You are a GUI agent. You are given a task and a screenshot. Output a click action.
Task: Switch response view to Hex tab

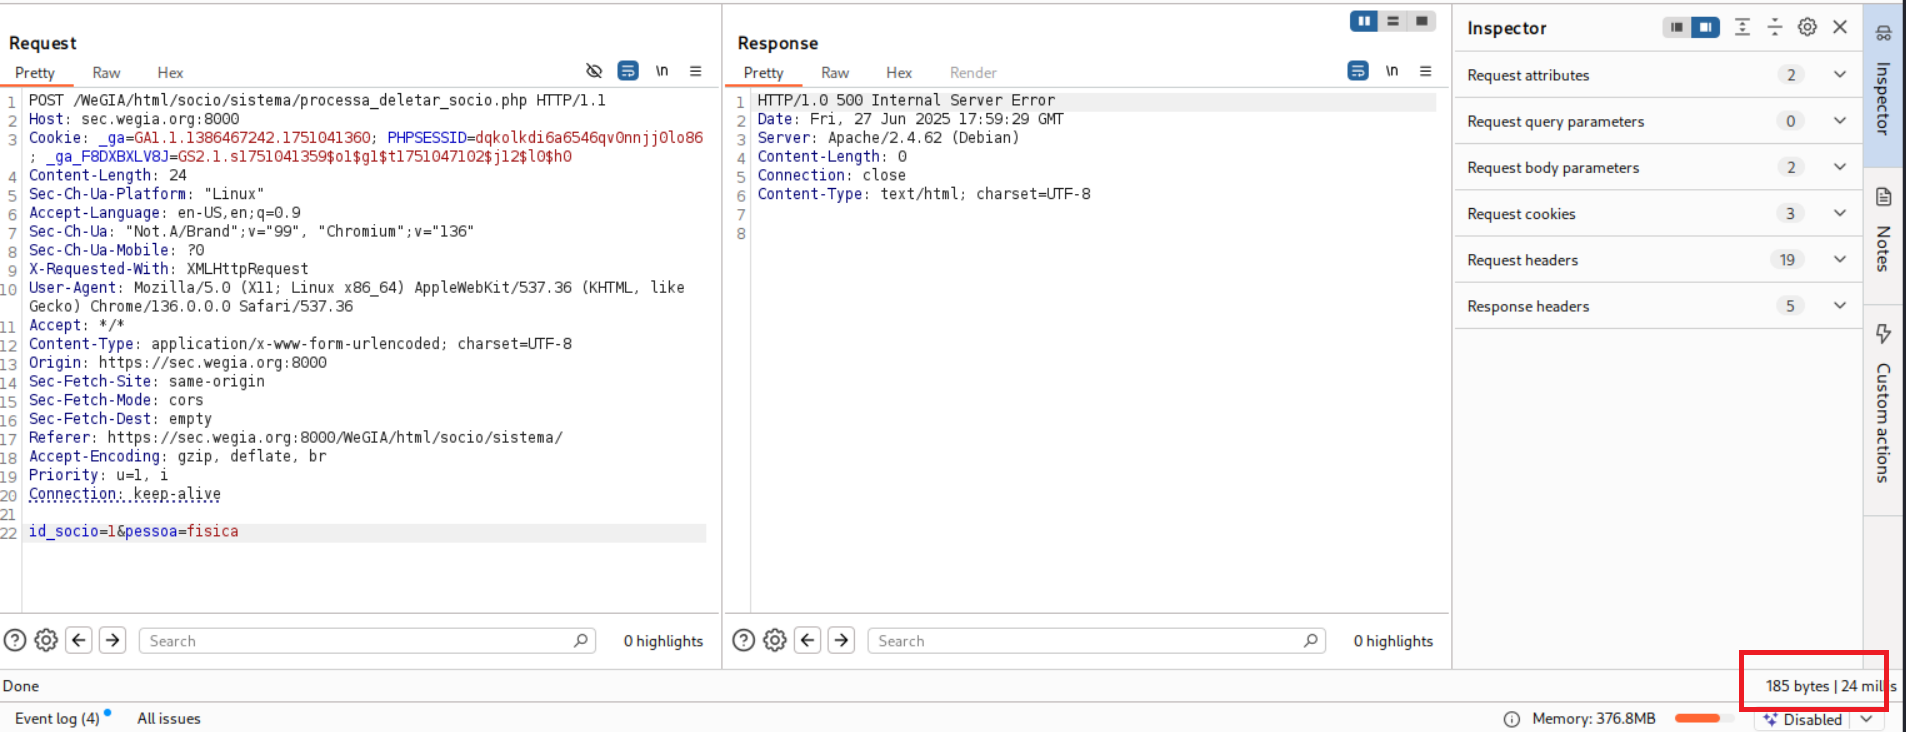(x=899, y=73)
